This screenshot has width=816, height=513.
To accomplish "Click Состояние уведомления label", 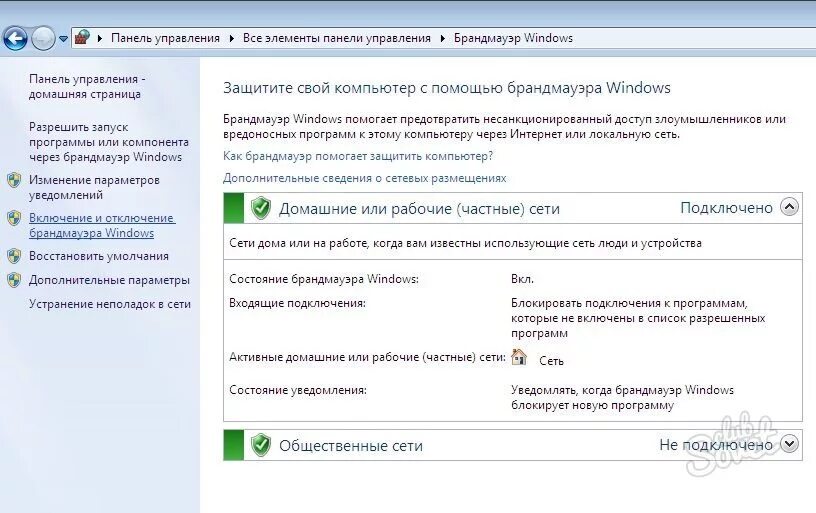I will click(x=298, y=390).
